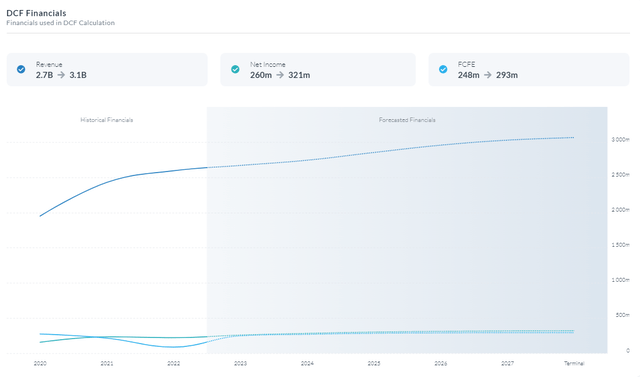Click the Forecasted Financials label

coord(407,120)
